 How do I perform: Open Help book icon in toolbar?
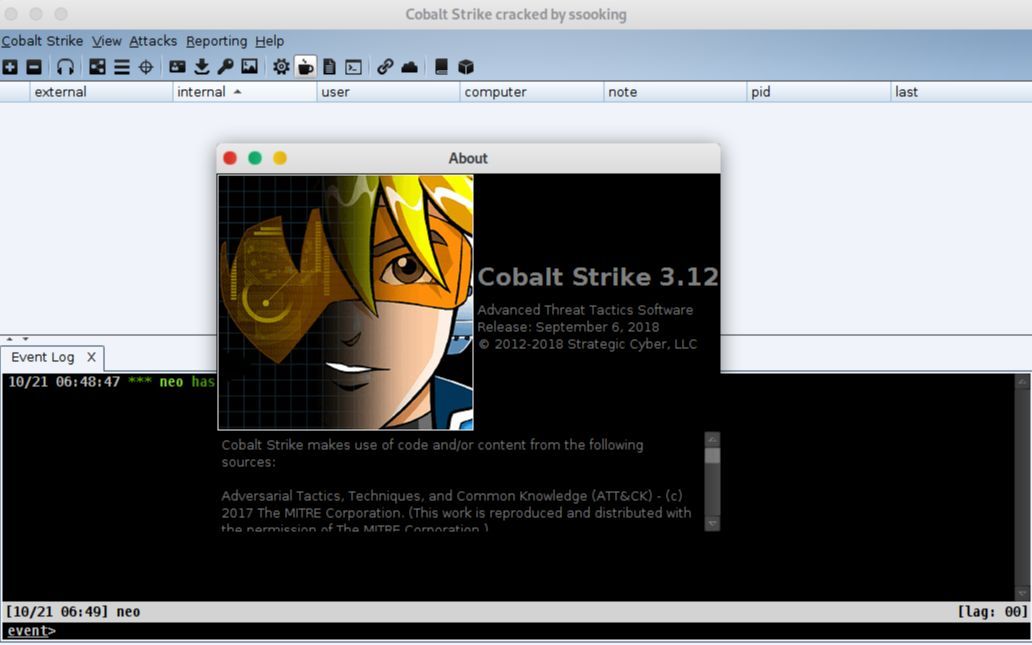click(x=442, y=66)
